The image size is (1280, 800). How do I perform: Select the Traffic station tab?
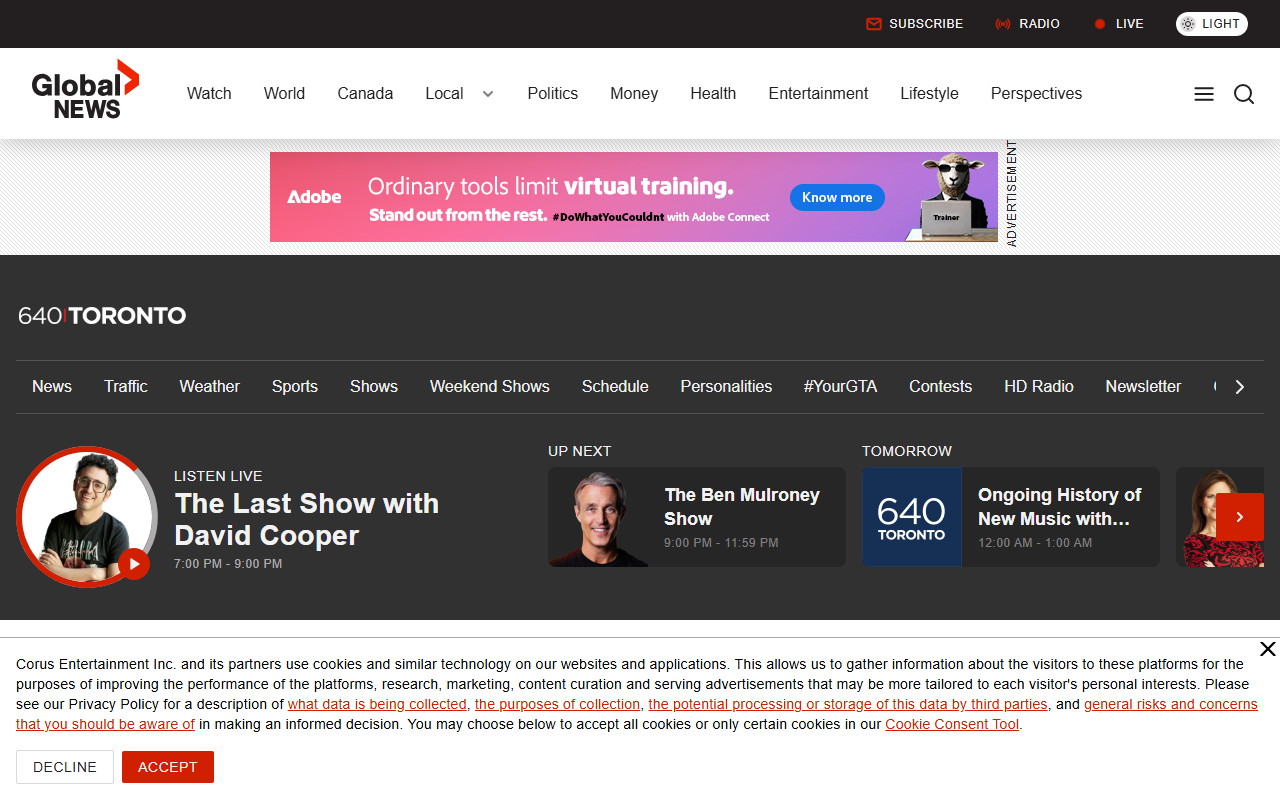point(126,386)
